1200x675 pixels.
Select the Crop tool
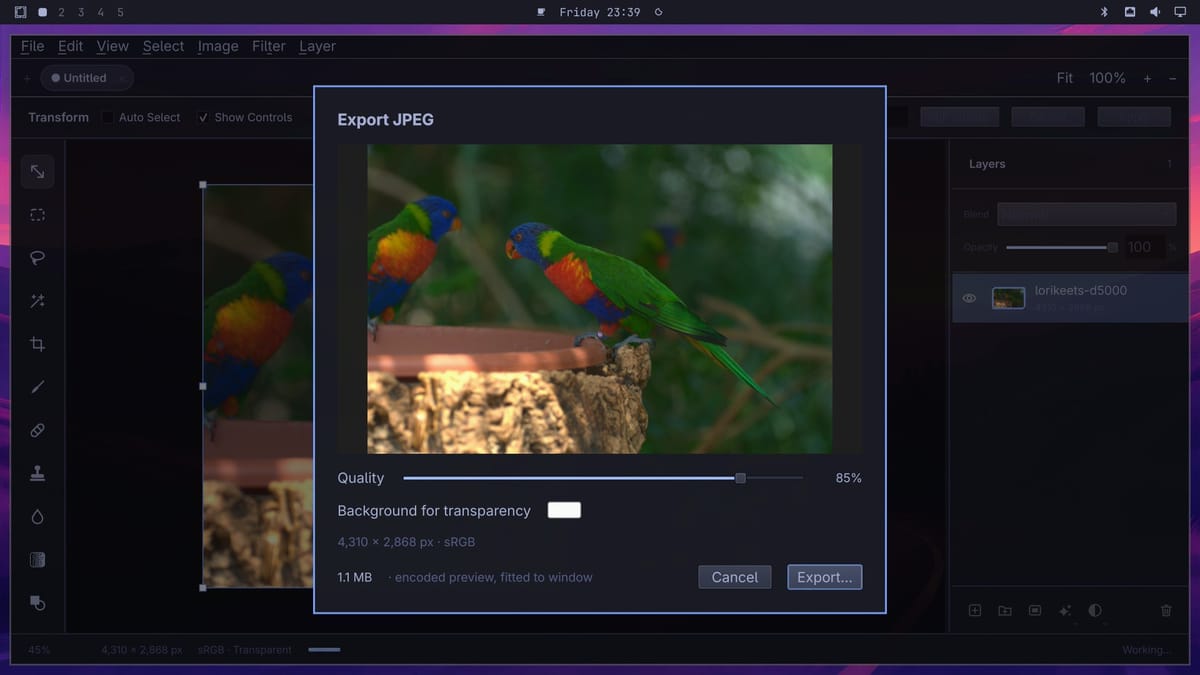point(37,344)
